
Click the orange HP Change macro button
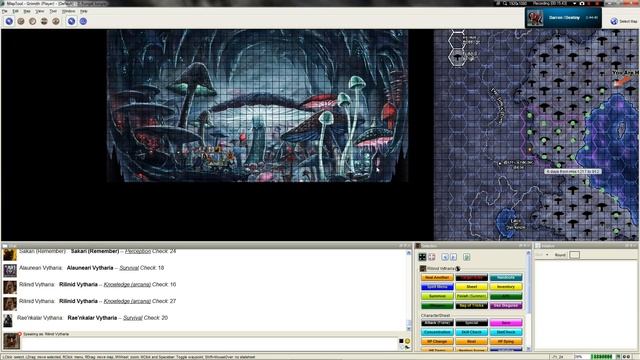point(437,342)
